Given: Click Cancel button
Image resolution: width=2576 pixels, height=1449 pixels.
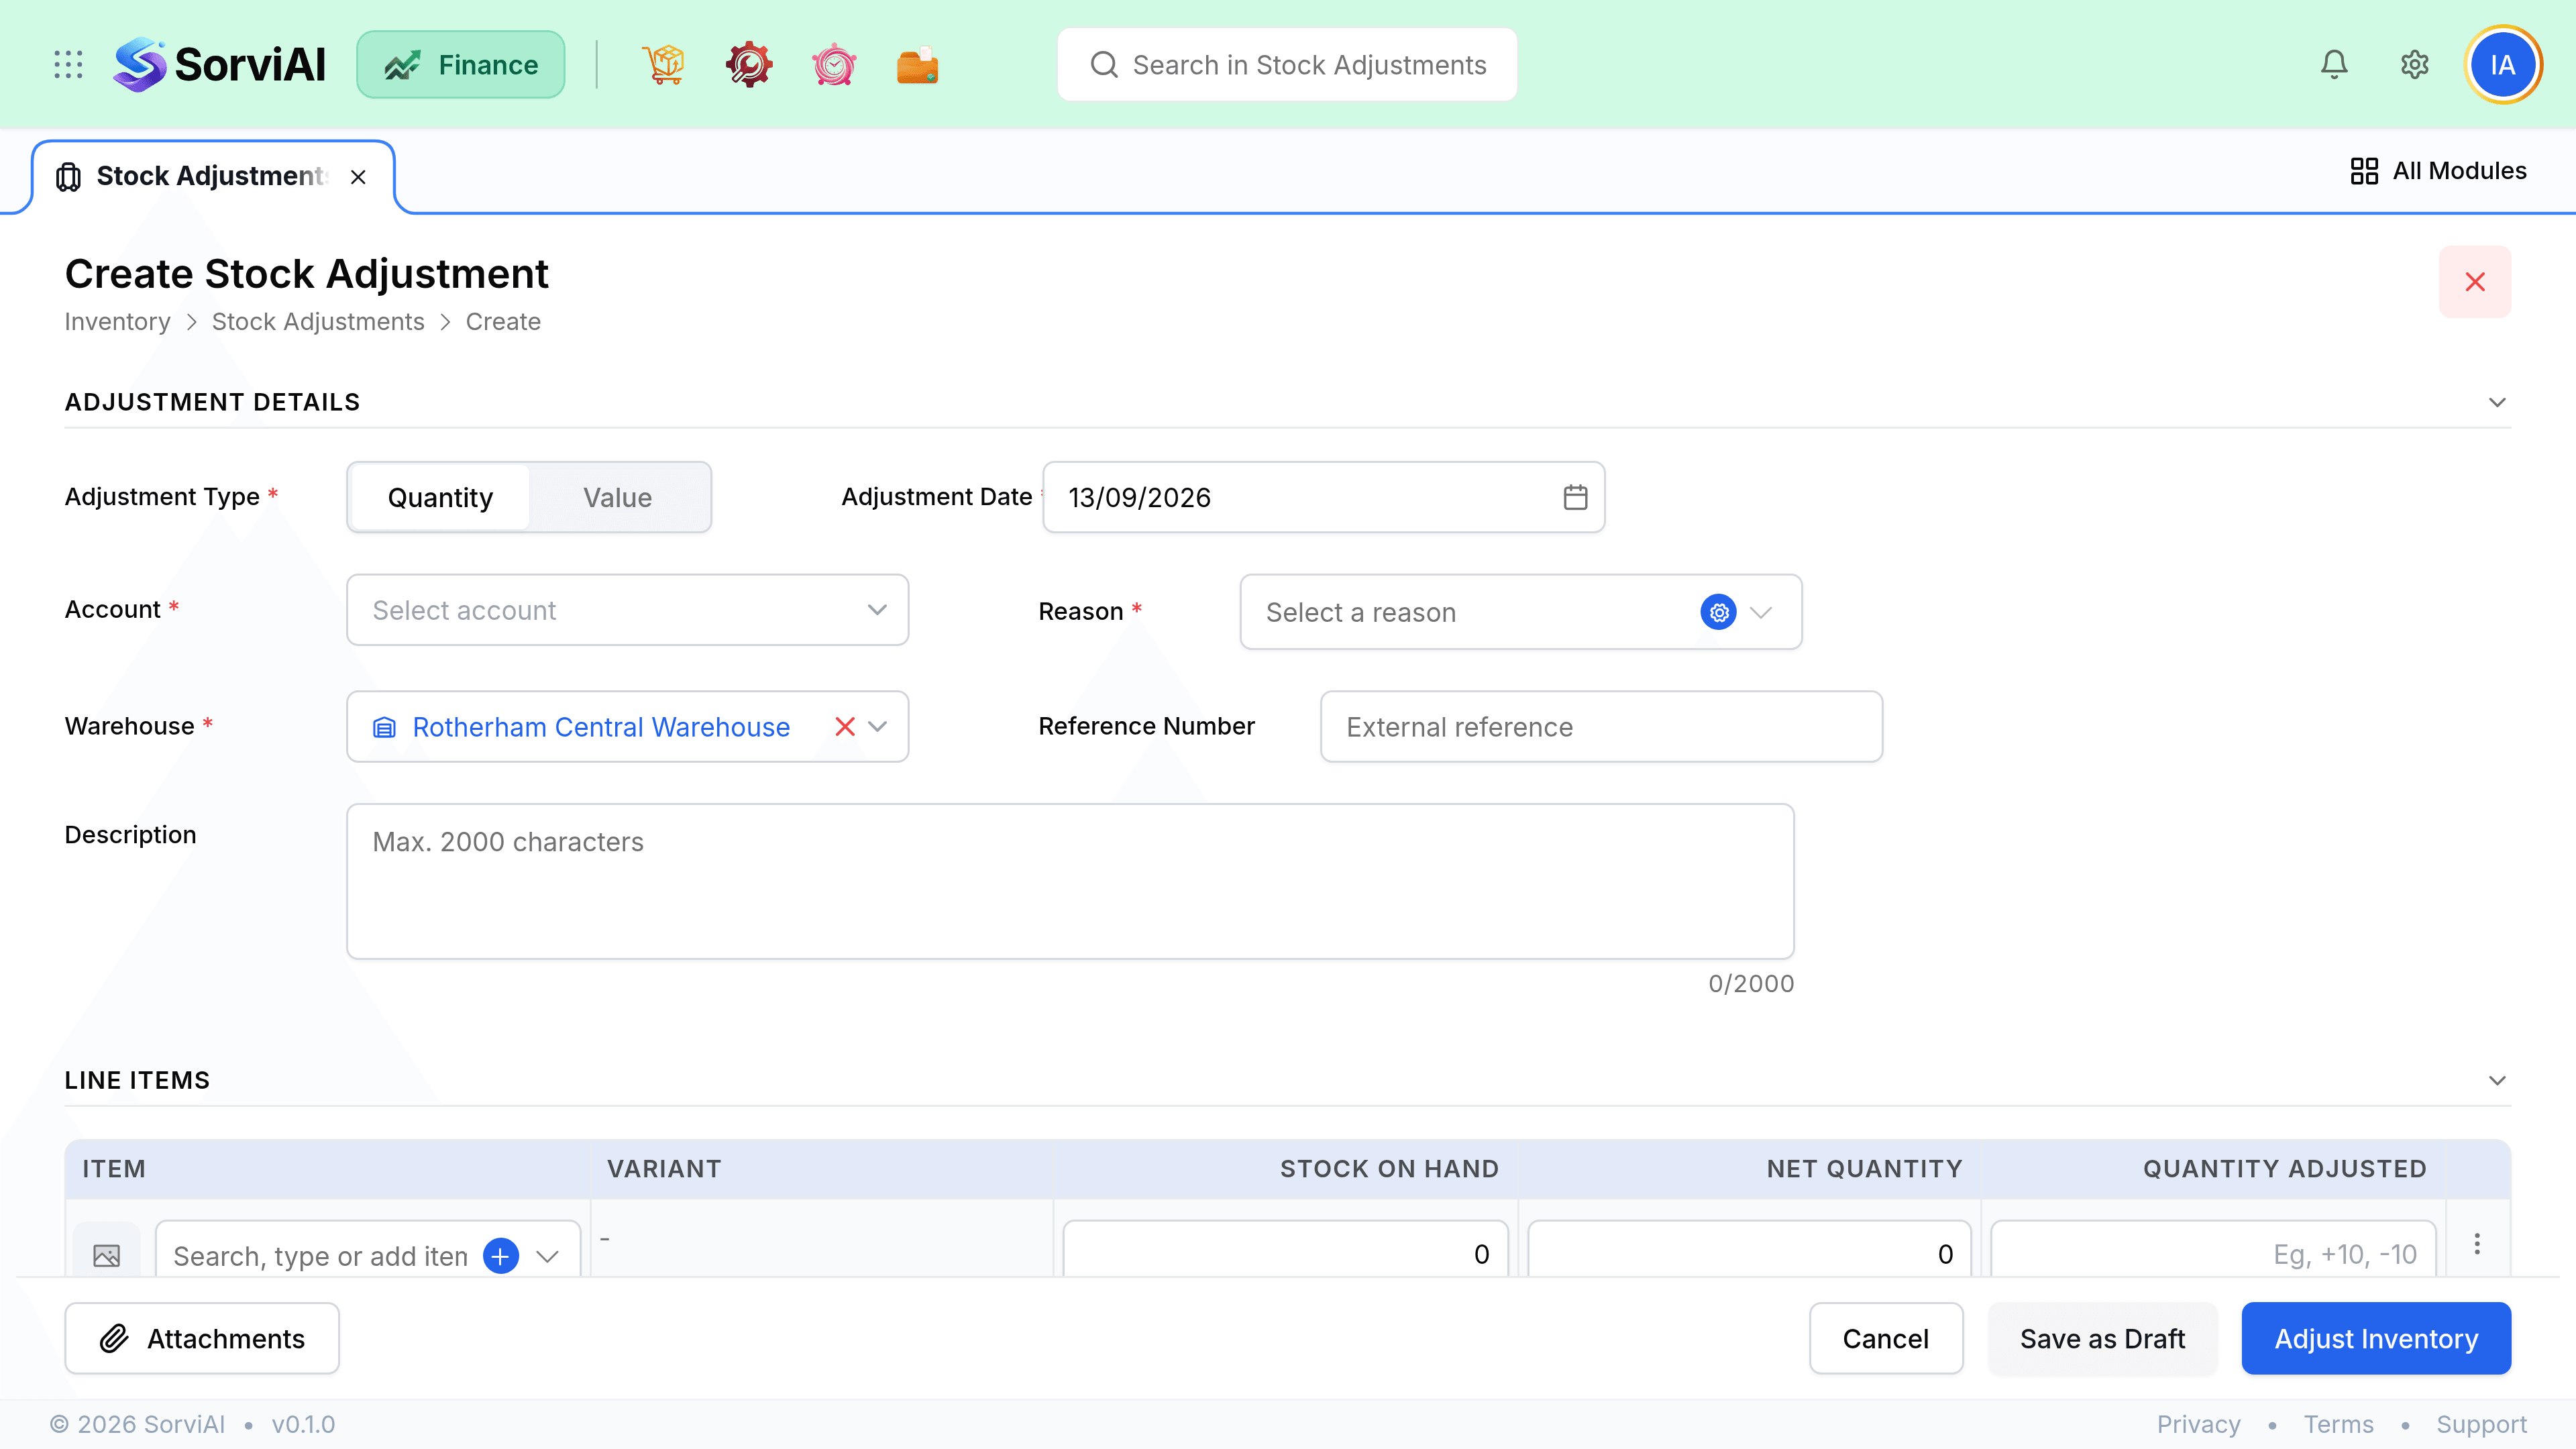Looking at the screenshot, I should pos(1885,1338).
